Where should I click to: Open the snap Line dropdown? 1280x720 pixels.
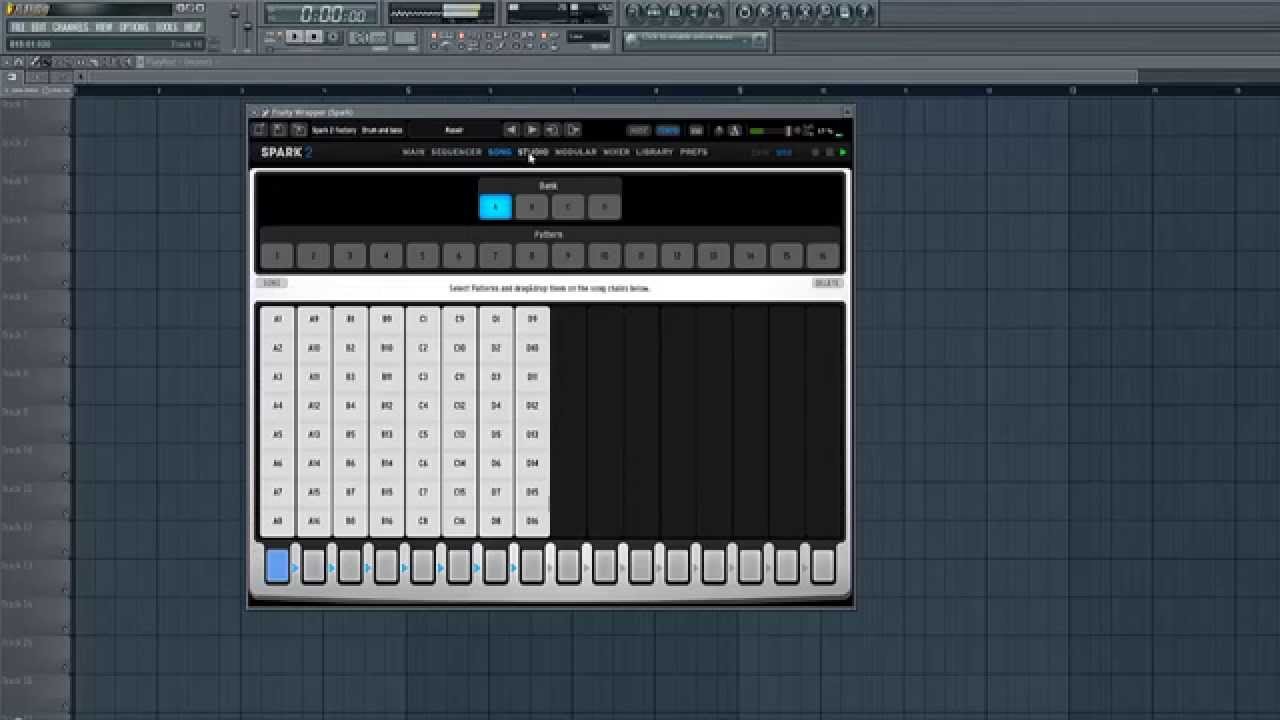(x=588, y=36)
